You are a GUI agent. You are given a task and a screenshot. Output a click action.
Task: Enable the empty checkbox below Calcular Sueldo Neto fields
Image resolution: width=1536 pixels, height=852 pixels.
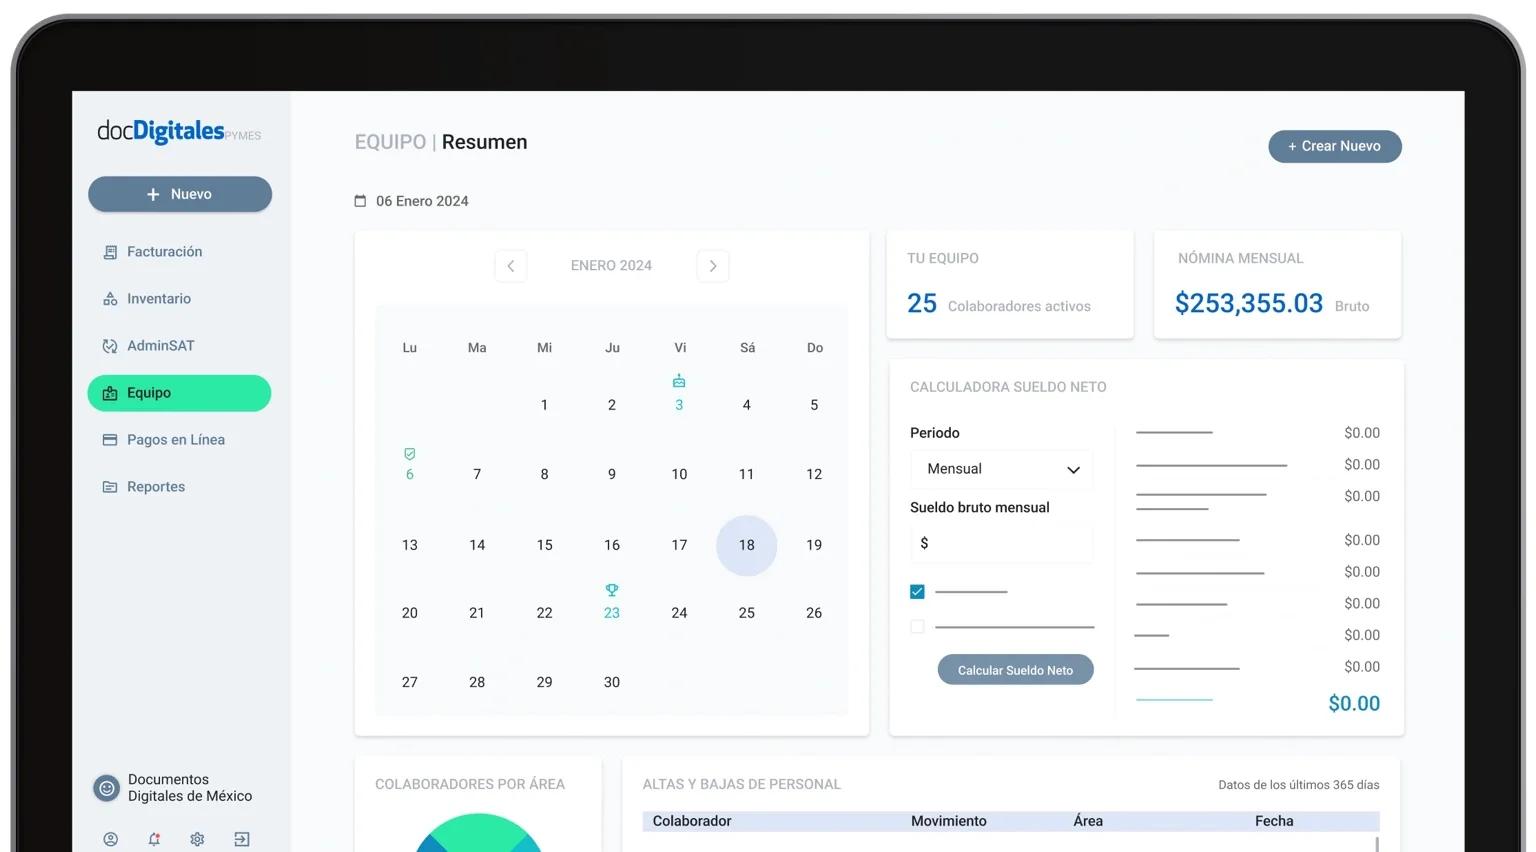[917, 626]
